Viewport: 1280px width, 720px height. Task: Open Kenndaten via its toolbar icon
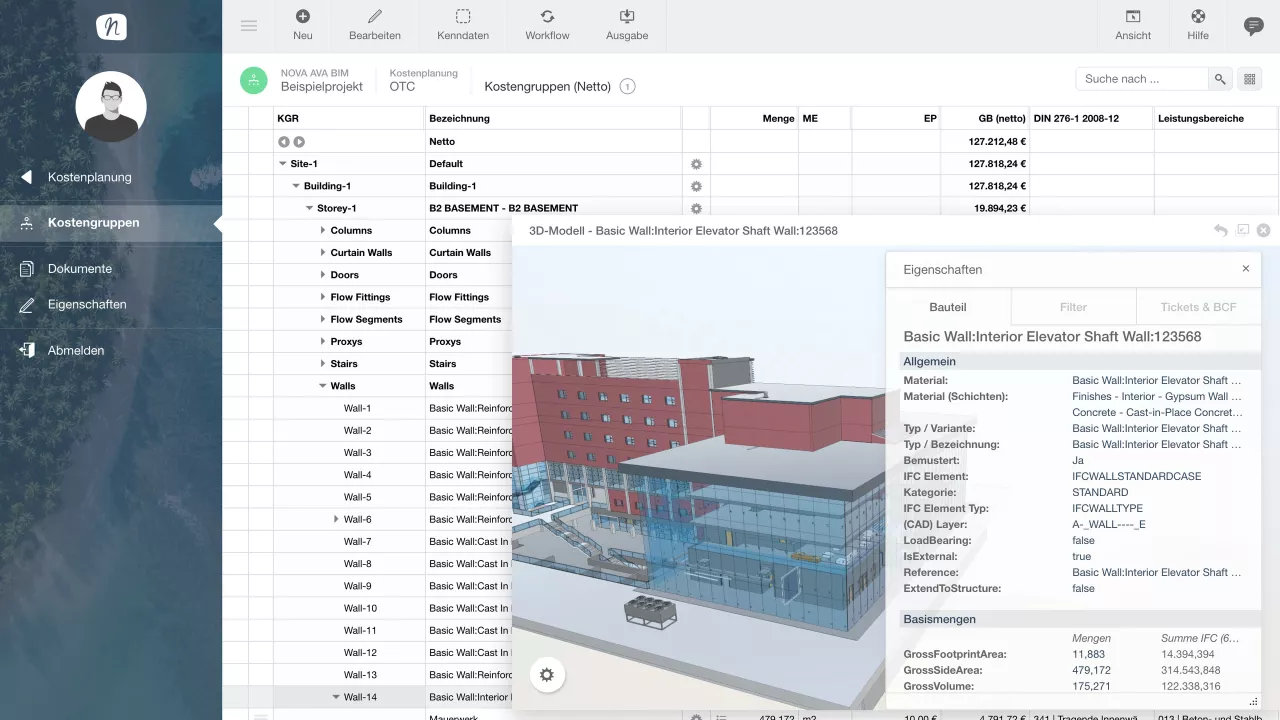pyautogui.click(x=462, y=15)
